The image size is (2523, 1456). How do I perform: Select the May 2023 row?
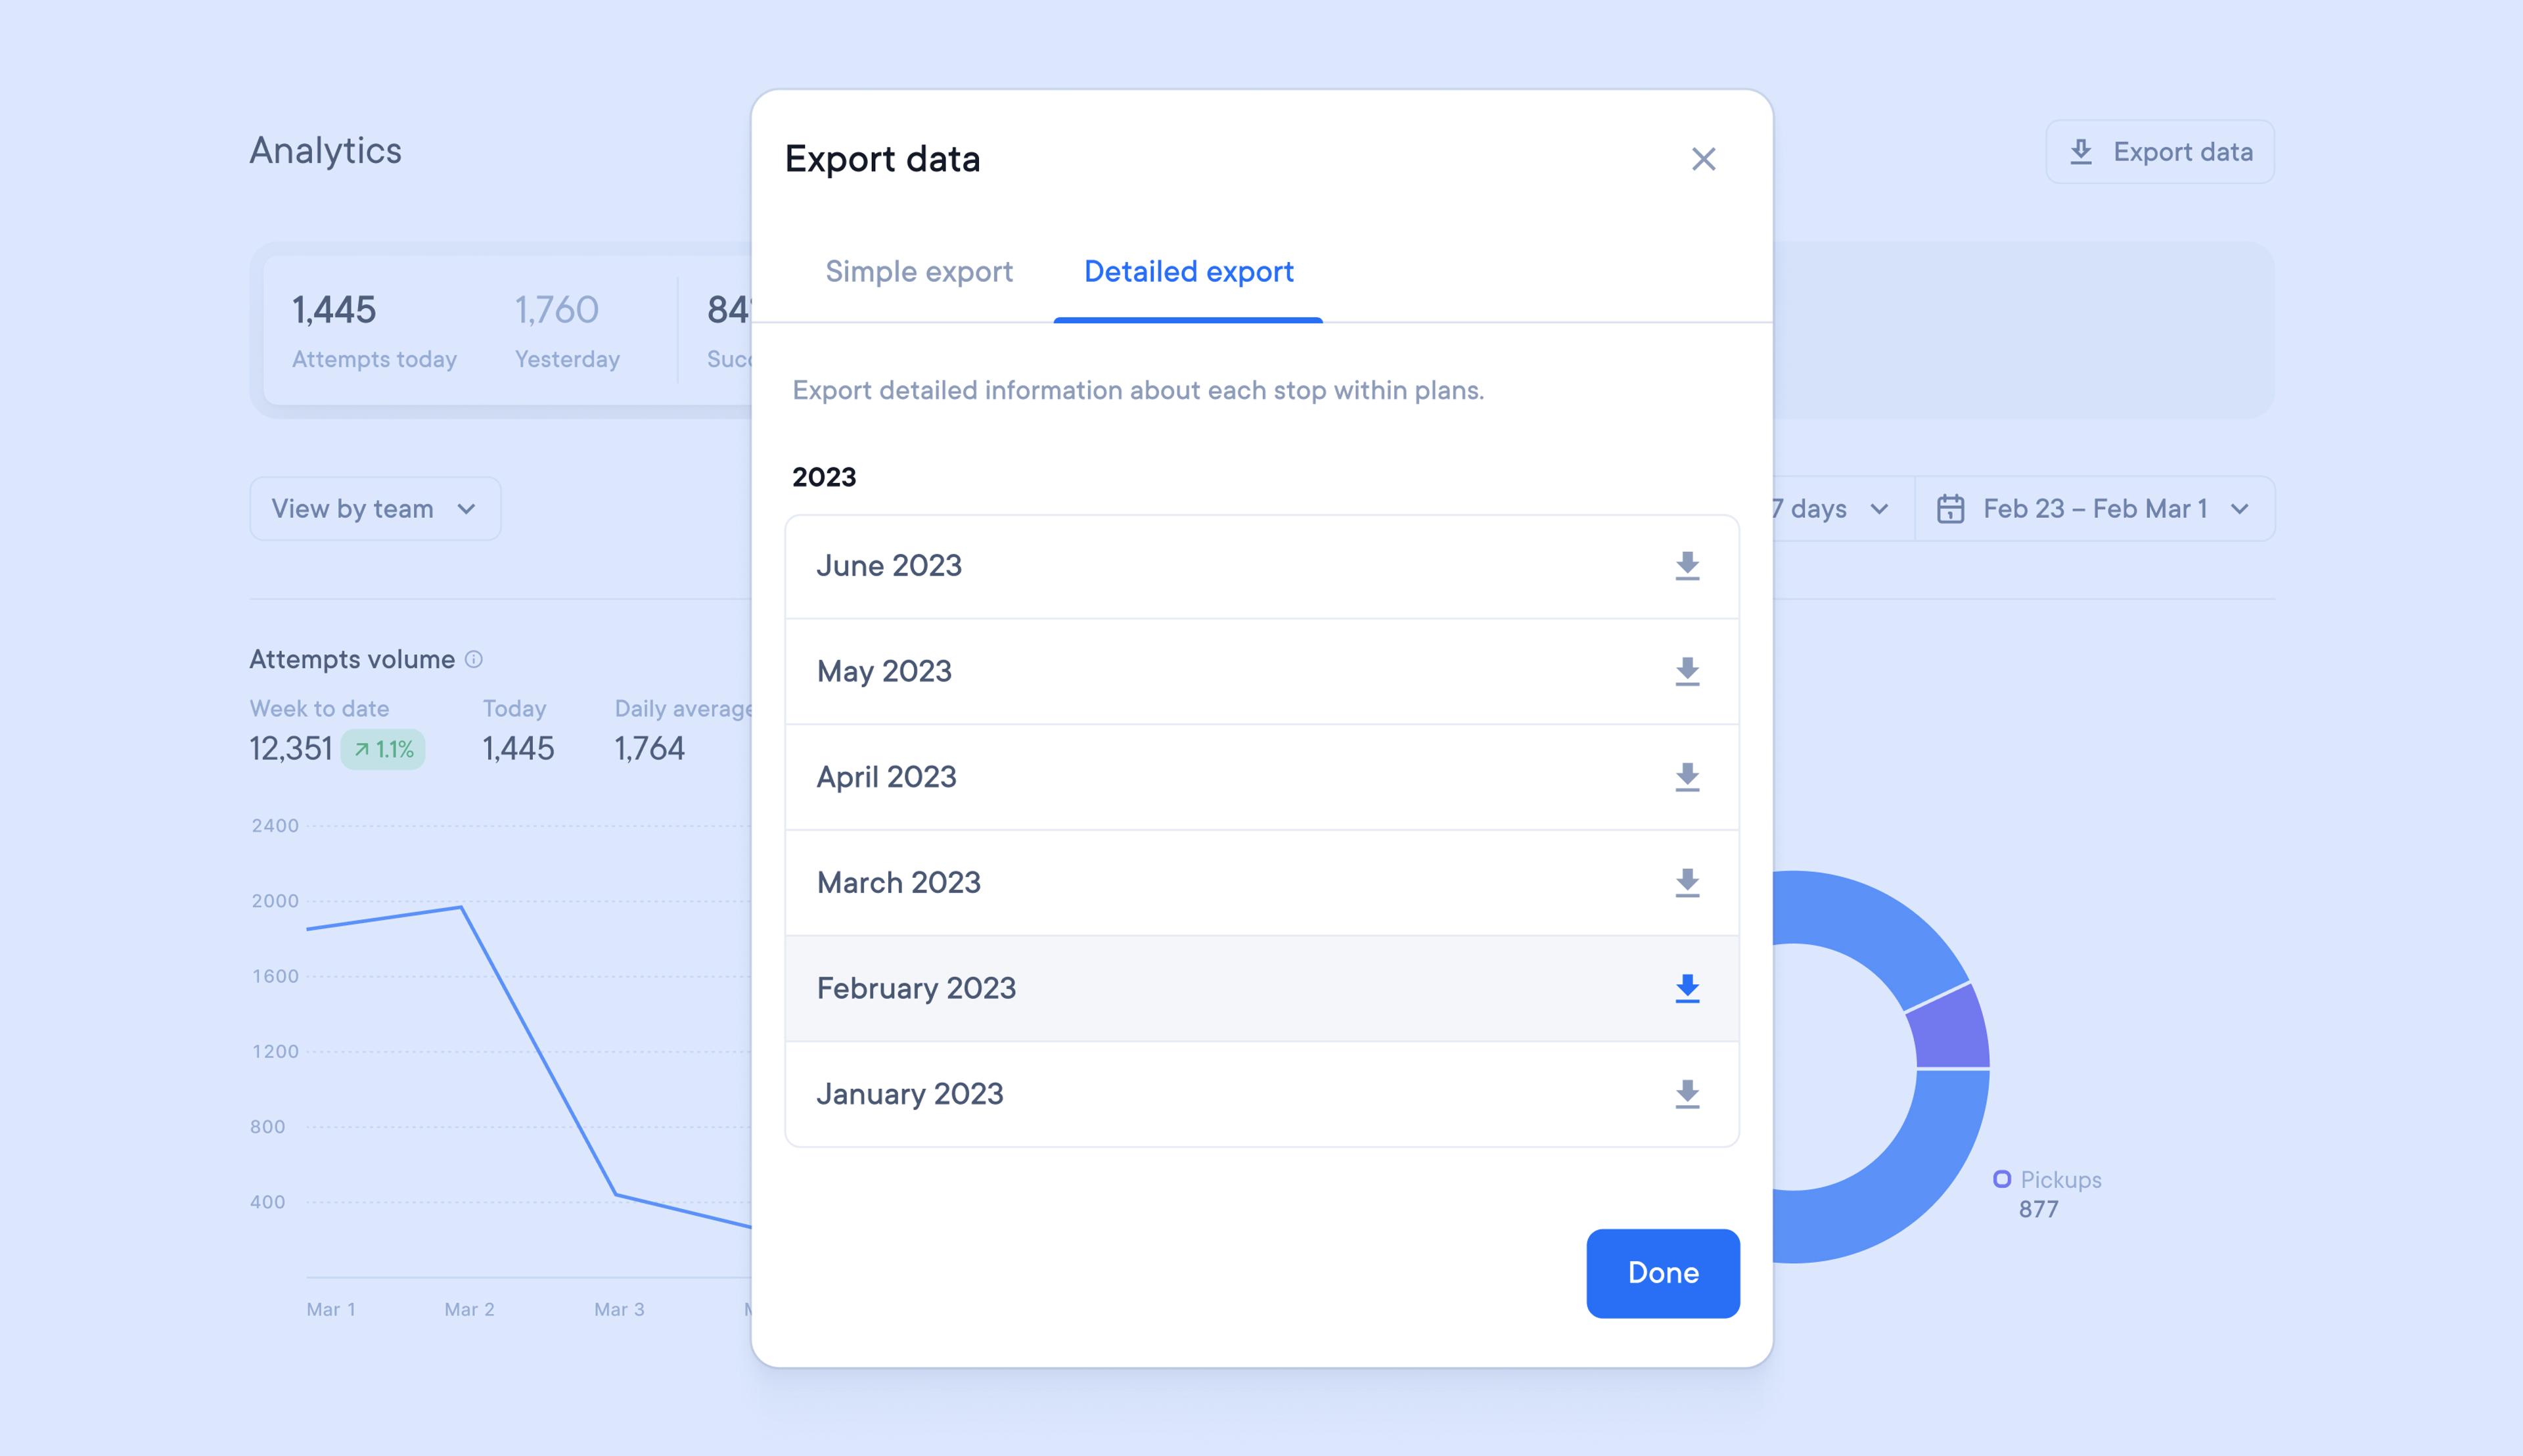click(1262, 672)
